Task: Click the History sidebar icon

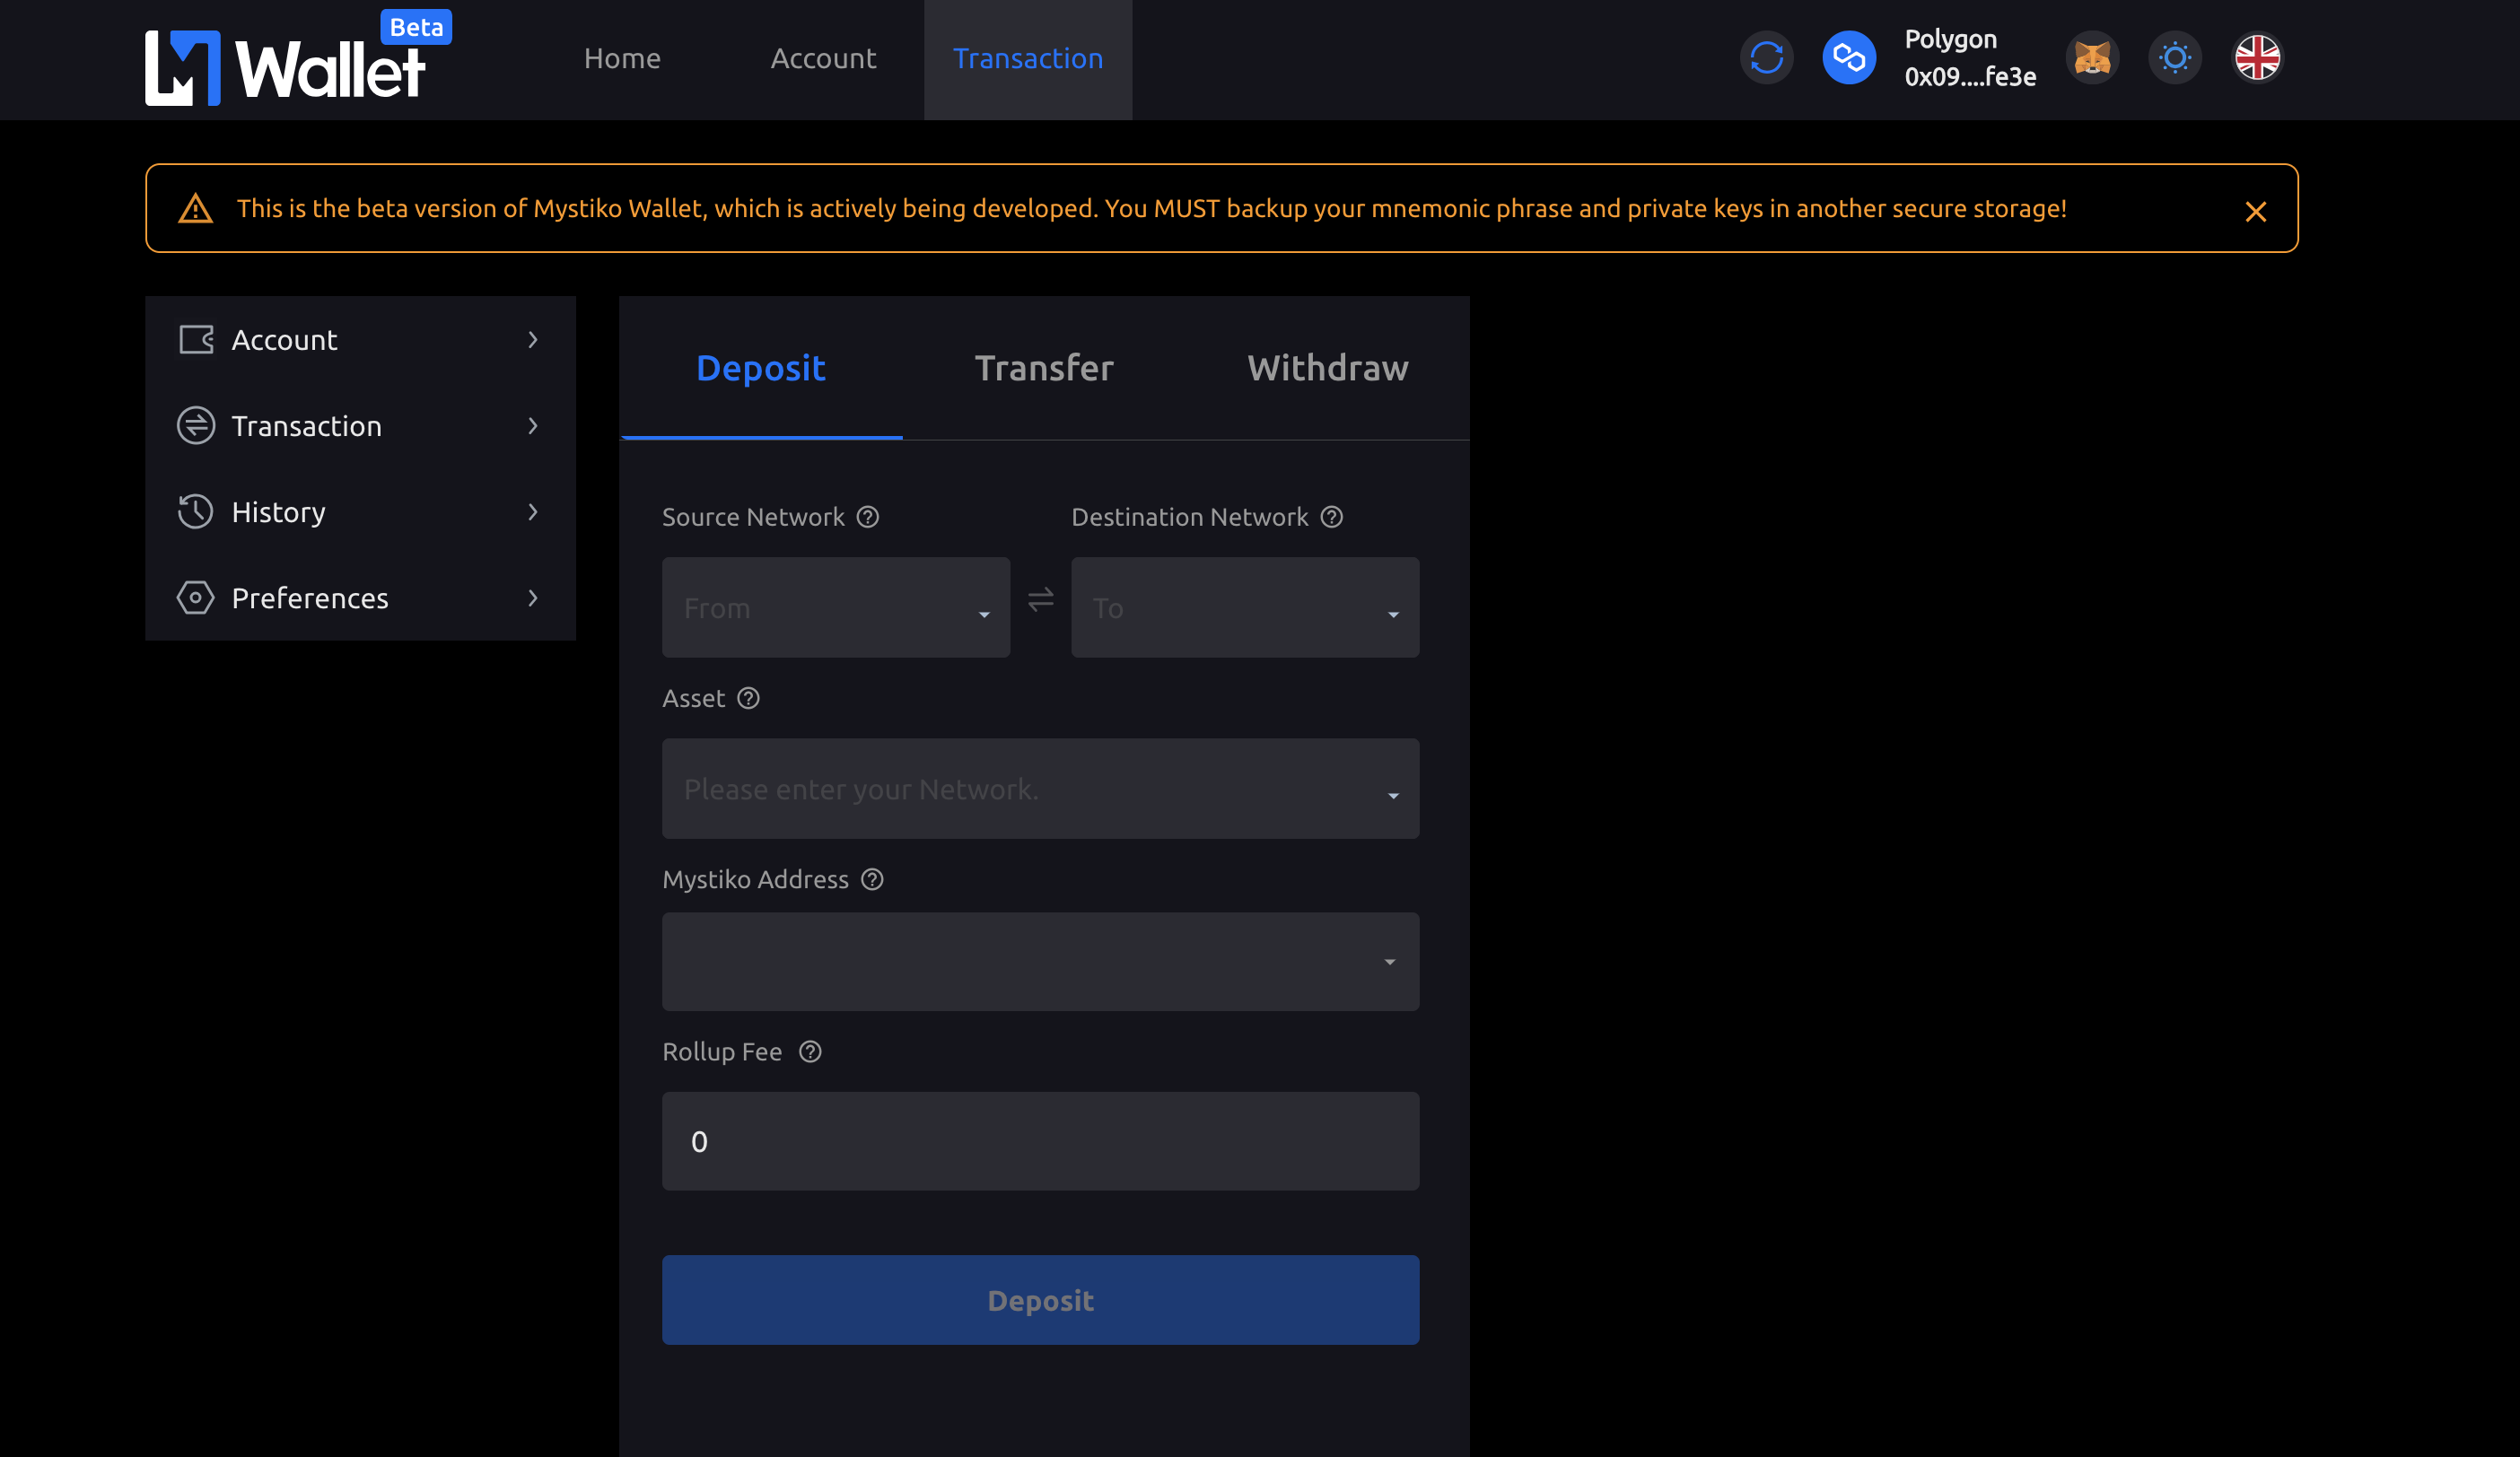Action: coord(196,511)
